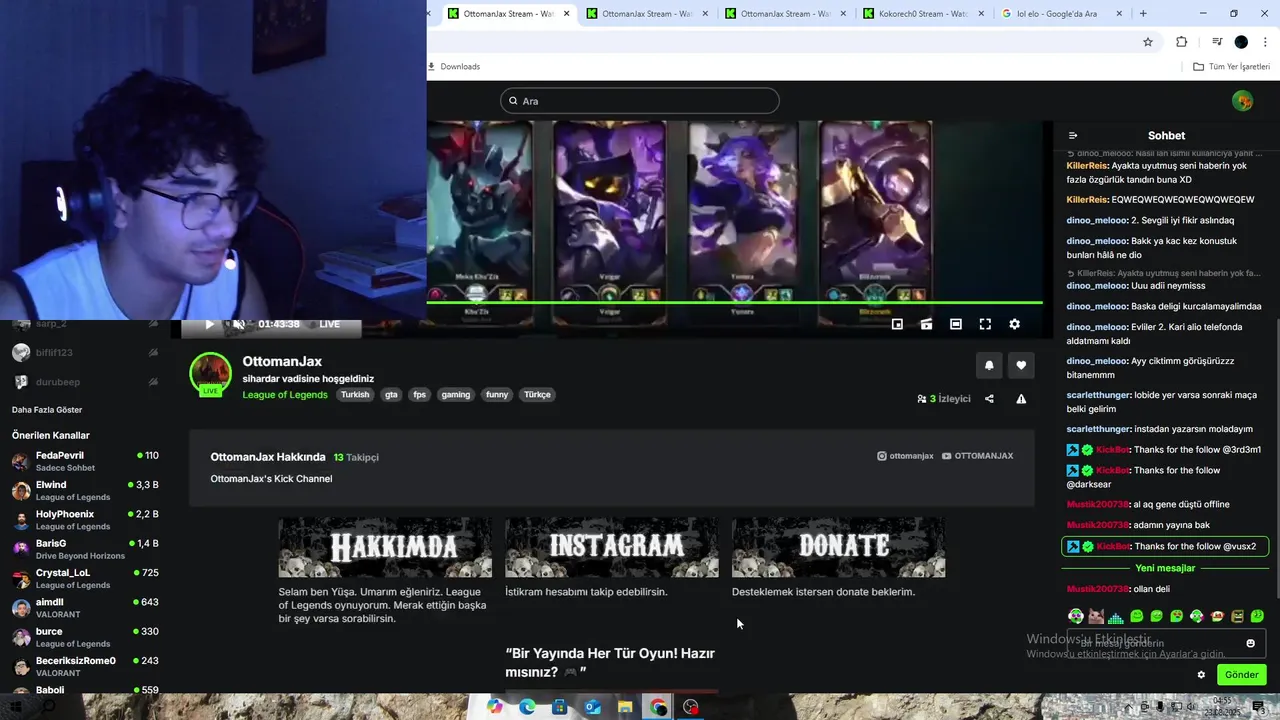
Task: Collapse the Sohbet chat panel
Action: tap(1073, 136)
